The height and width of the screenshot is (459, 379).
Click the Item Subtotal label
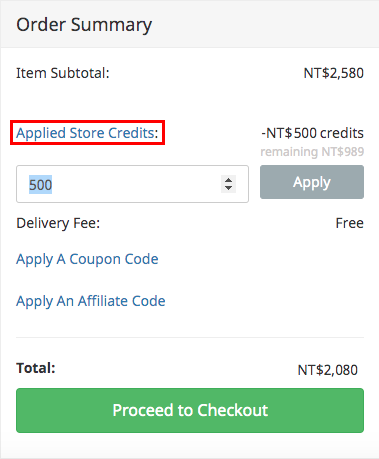(x=63, y=73)
